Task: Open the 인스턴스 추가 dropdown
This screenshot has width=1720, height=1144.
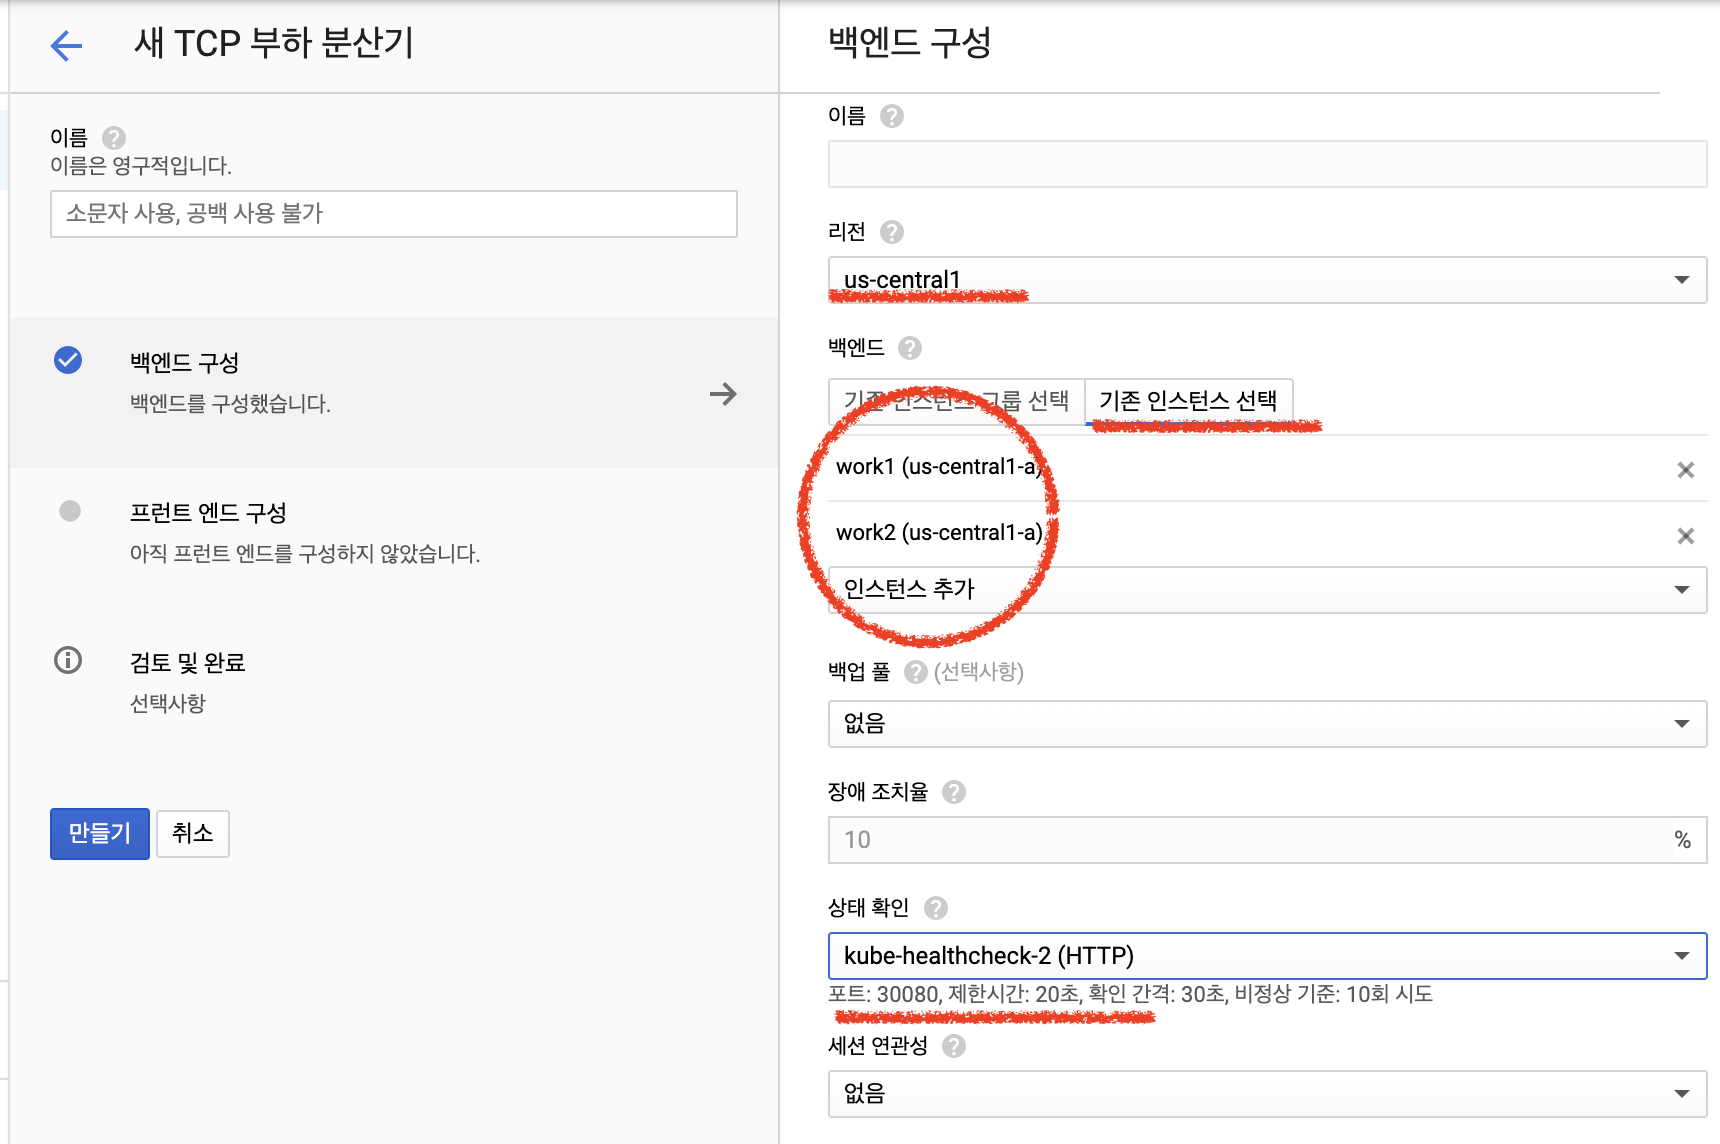Action: pyautogui.click(x=1267, y=590)
